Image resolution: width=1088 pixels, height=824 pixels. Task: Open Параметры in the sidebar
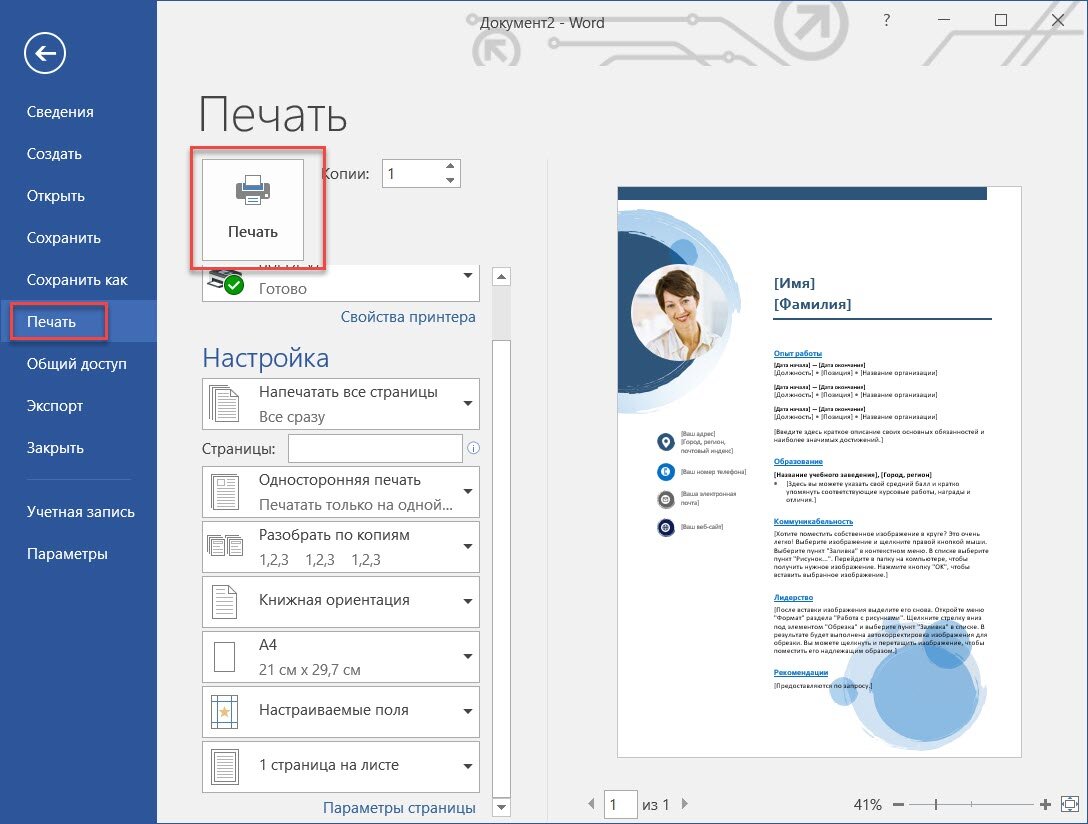coord(67,554)
